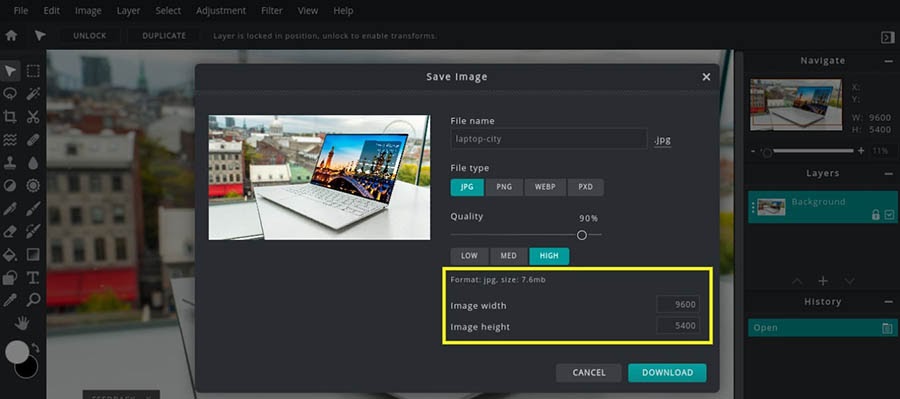This screenshot has width=900, height=399.
Task: Open the foreground color swatch
Action: pos(17,352)
